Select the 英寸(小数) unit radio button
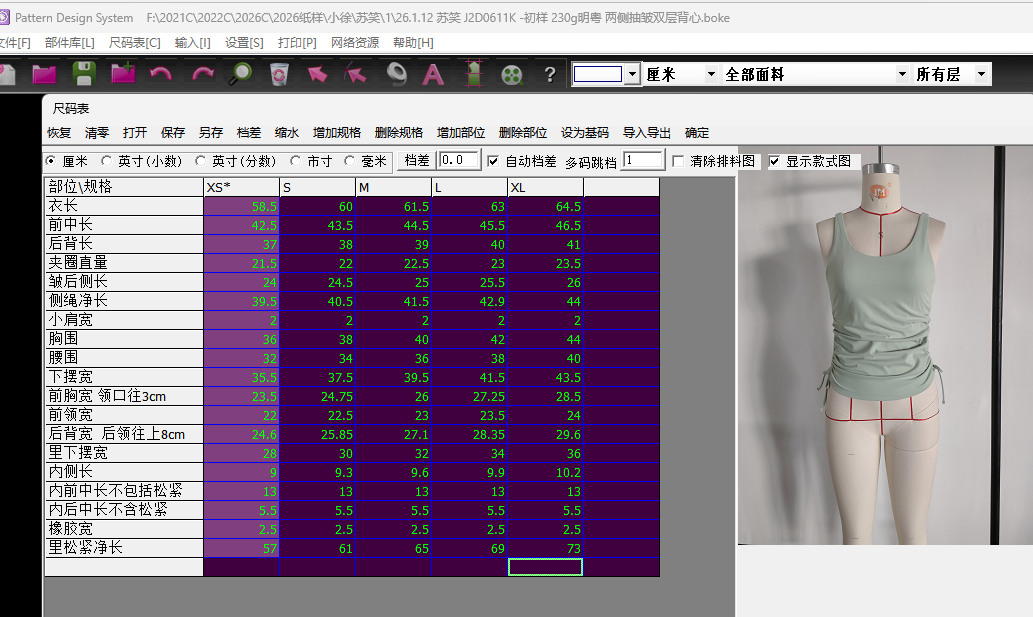The height and width of the screenshot is (617, 1033). (108, 161)
